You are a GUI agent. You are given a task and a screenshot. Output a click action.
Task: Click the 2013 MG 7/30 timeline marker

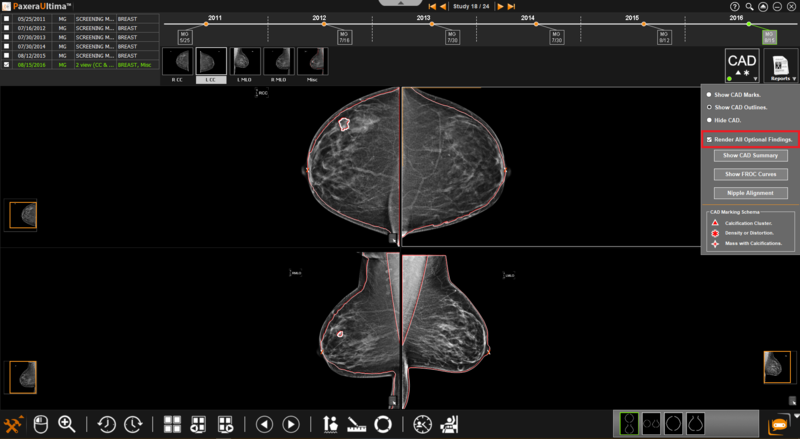453,37
